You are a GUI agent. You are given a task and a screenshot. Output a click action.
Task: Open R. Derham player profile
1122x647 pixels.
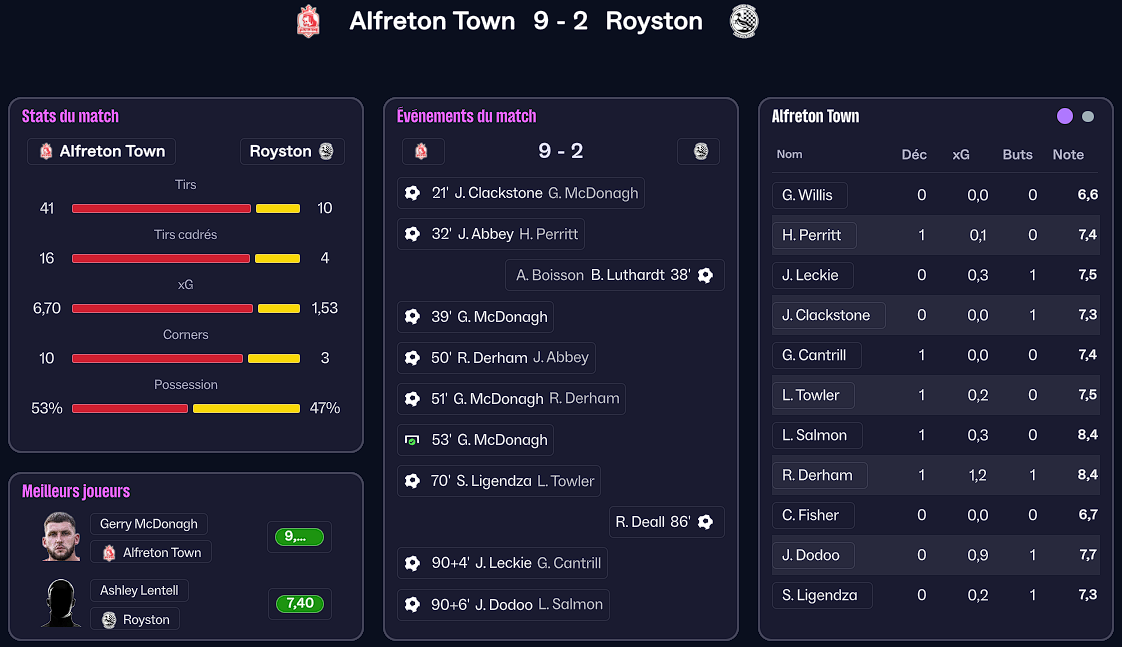click(x=818, y=475)
